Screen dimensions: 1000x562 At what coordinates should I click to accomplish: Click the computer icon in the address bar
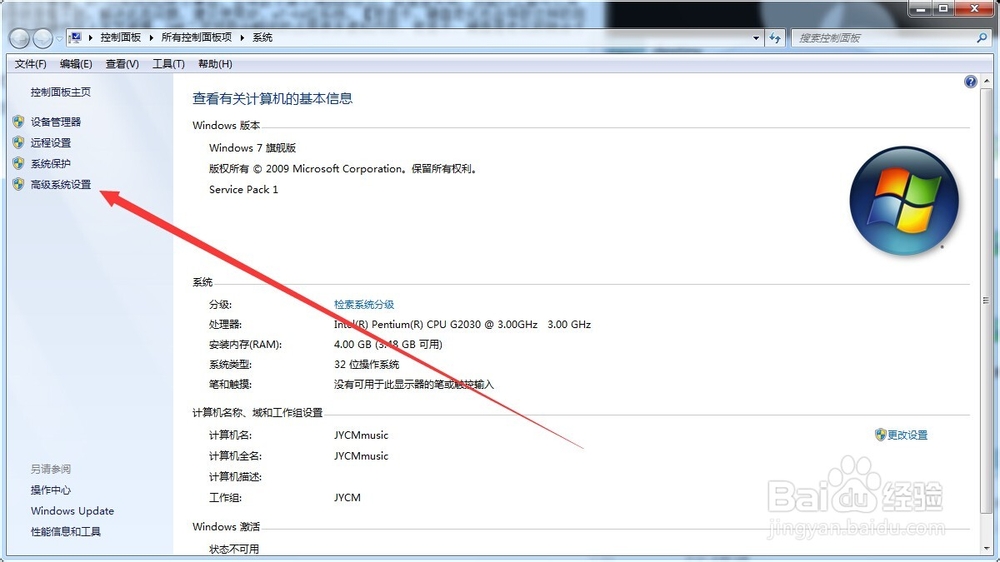point(75,38)
